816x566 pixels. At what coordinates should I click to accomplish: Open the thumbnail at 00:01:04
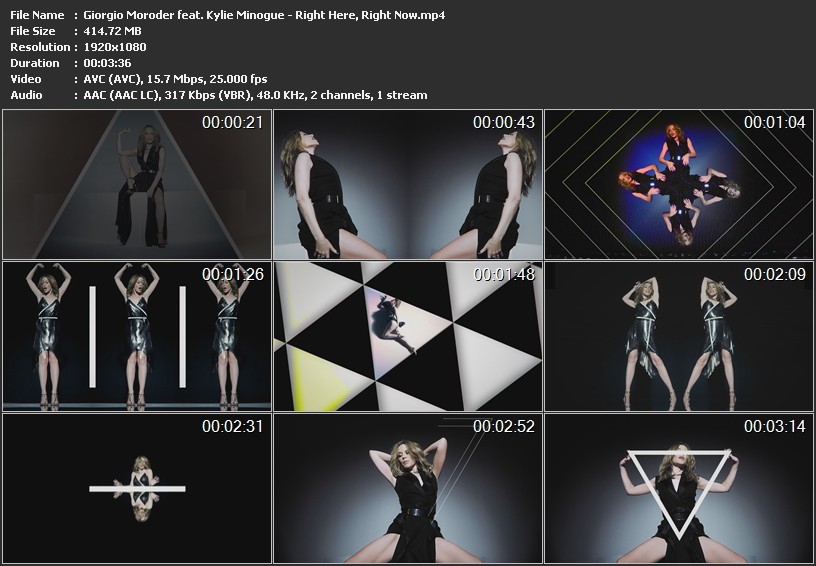pos(679,184)
